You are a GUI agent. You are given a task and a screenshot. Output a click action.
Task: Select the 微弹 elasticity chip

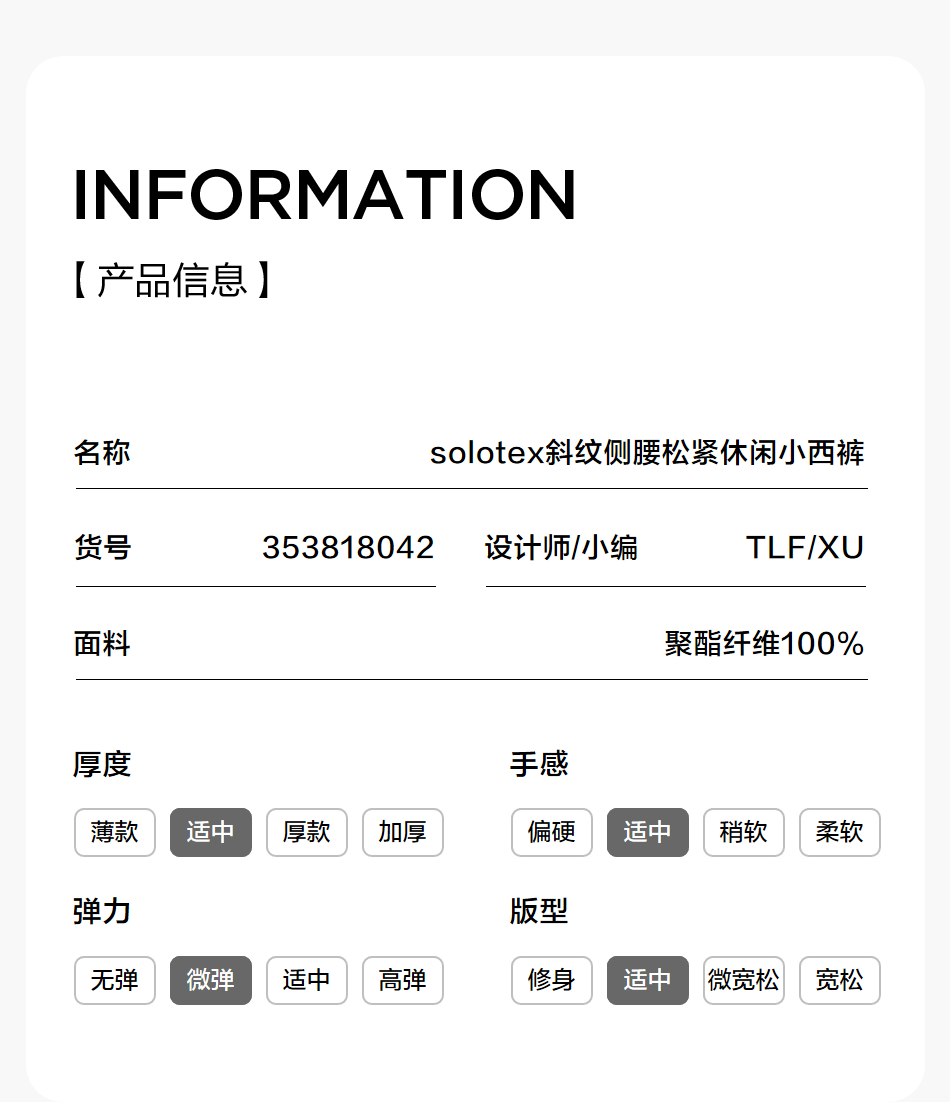pos(211,980)
